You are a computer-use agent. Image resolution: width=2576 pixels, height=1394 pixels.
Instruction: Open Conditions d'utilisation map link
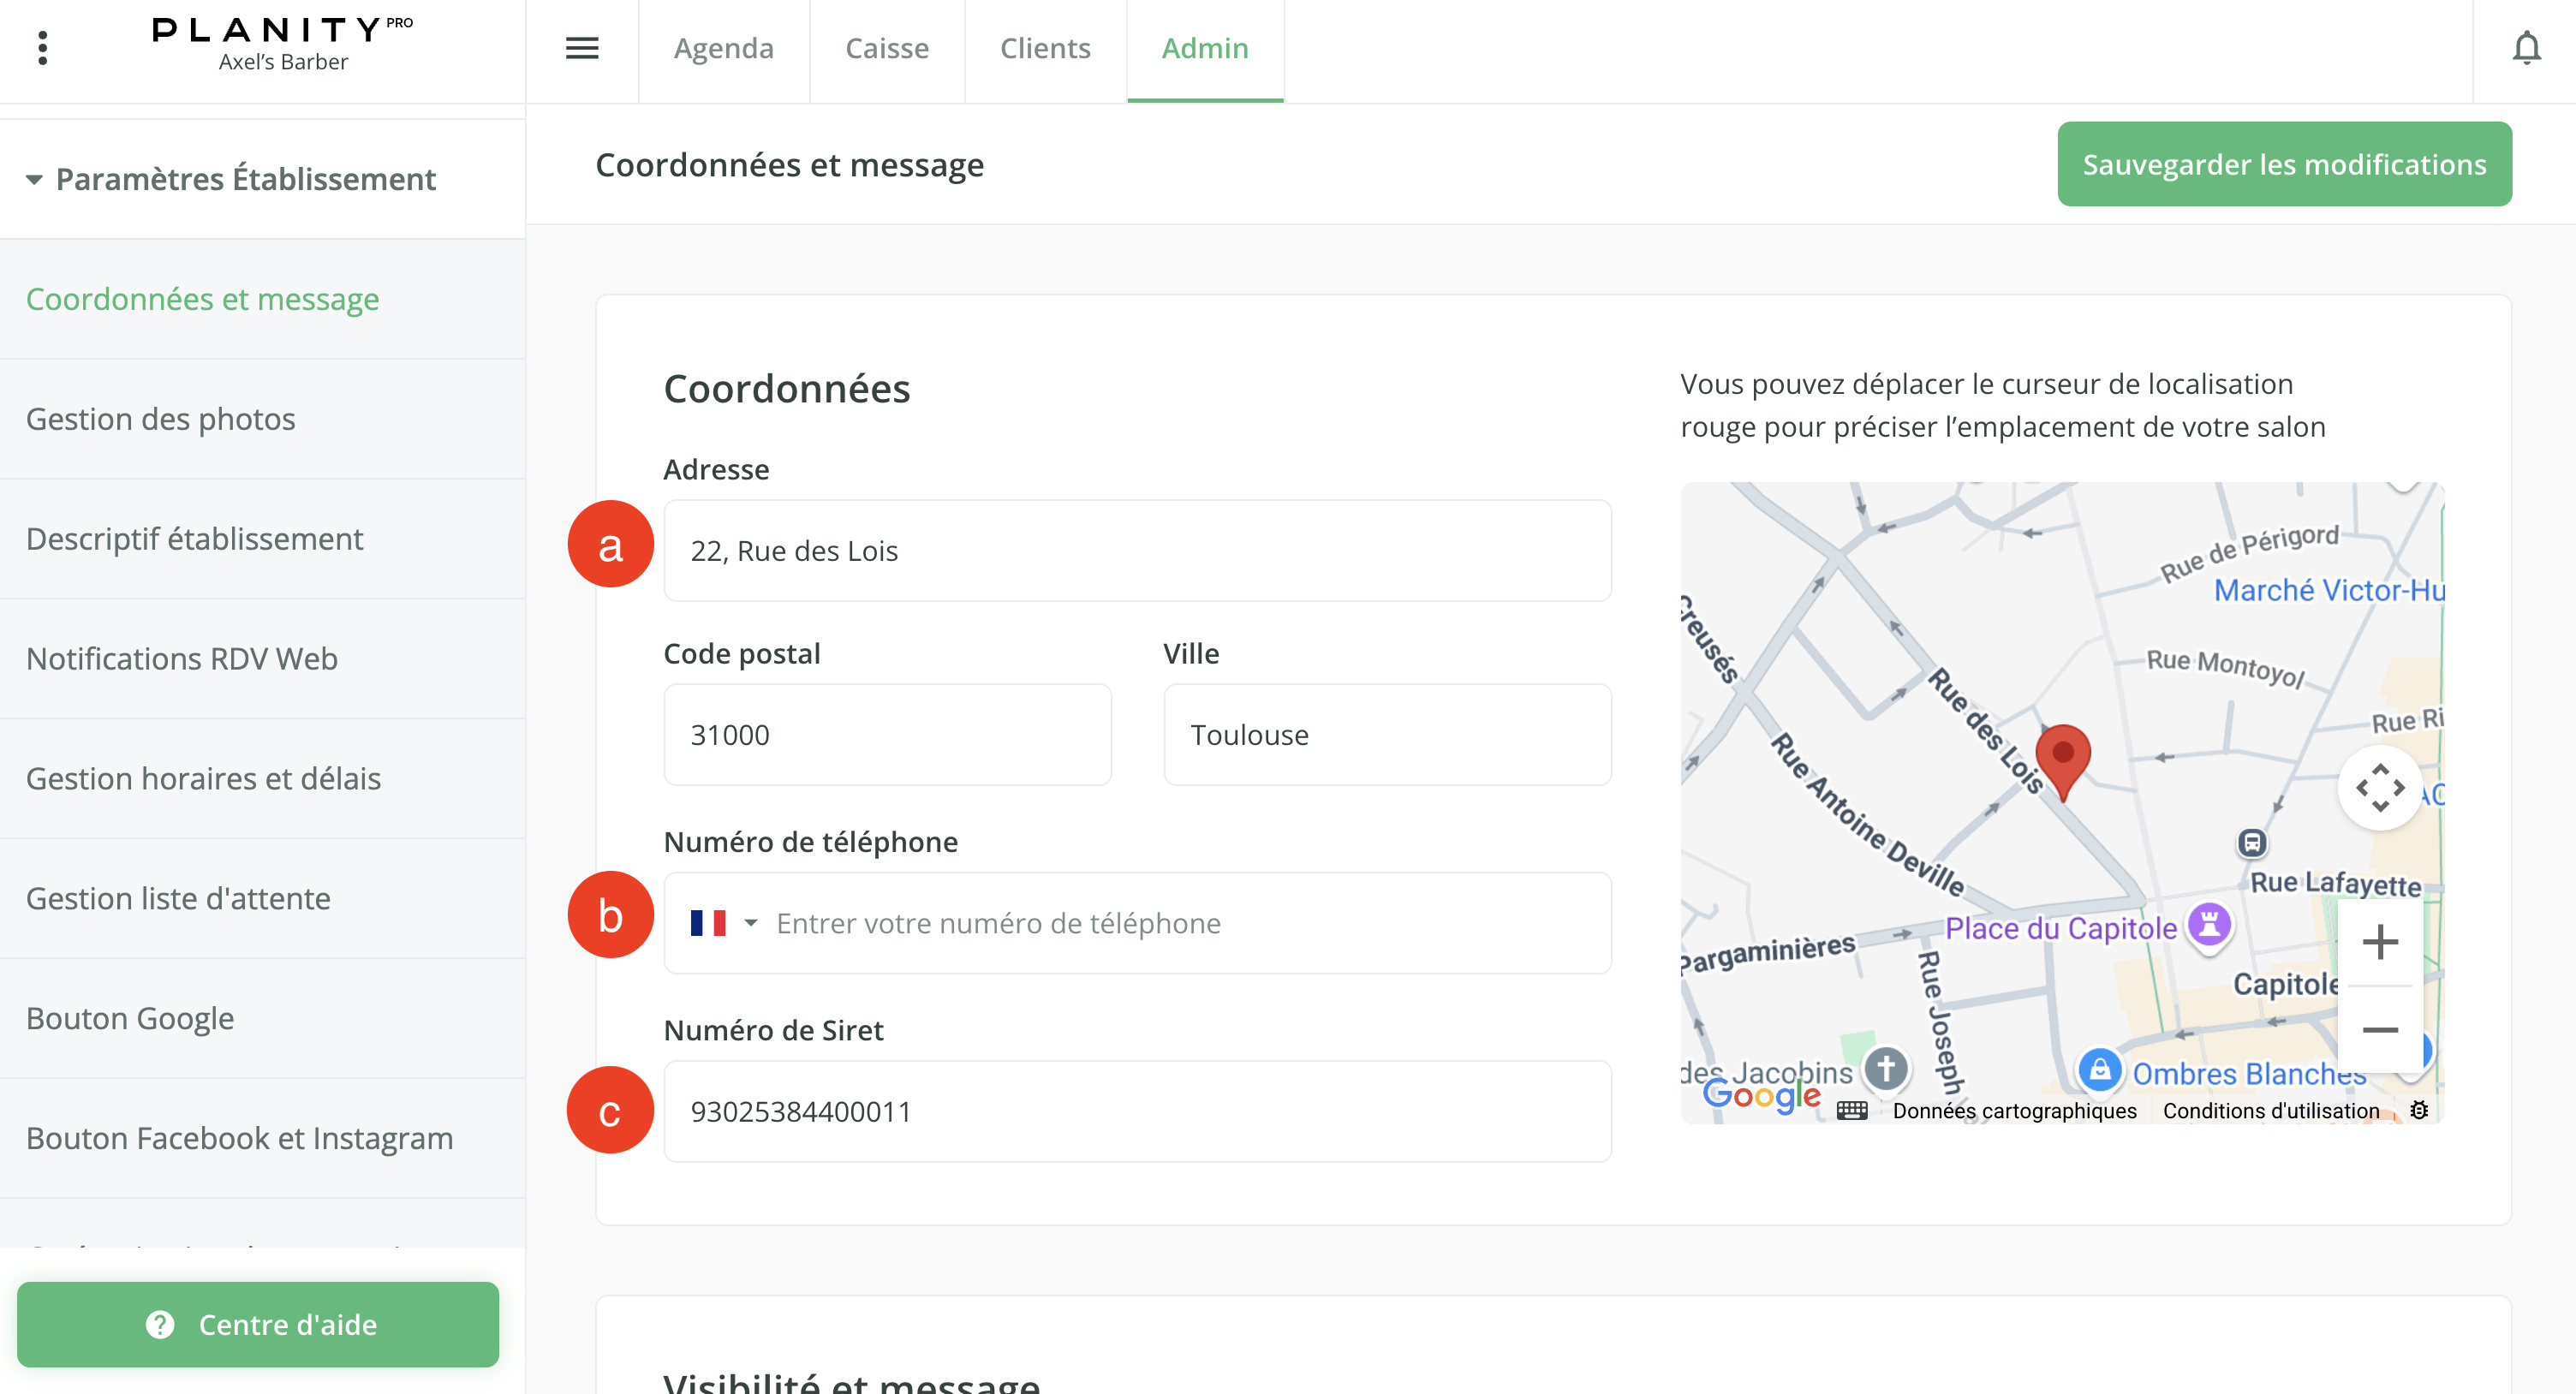[2270, 1111]
